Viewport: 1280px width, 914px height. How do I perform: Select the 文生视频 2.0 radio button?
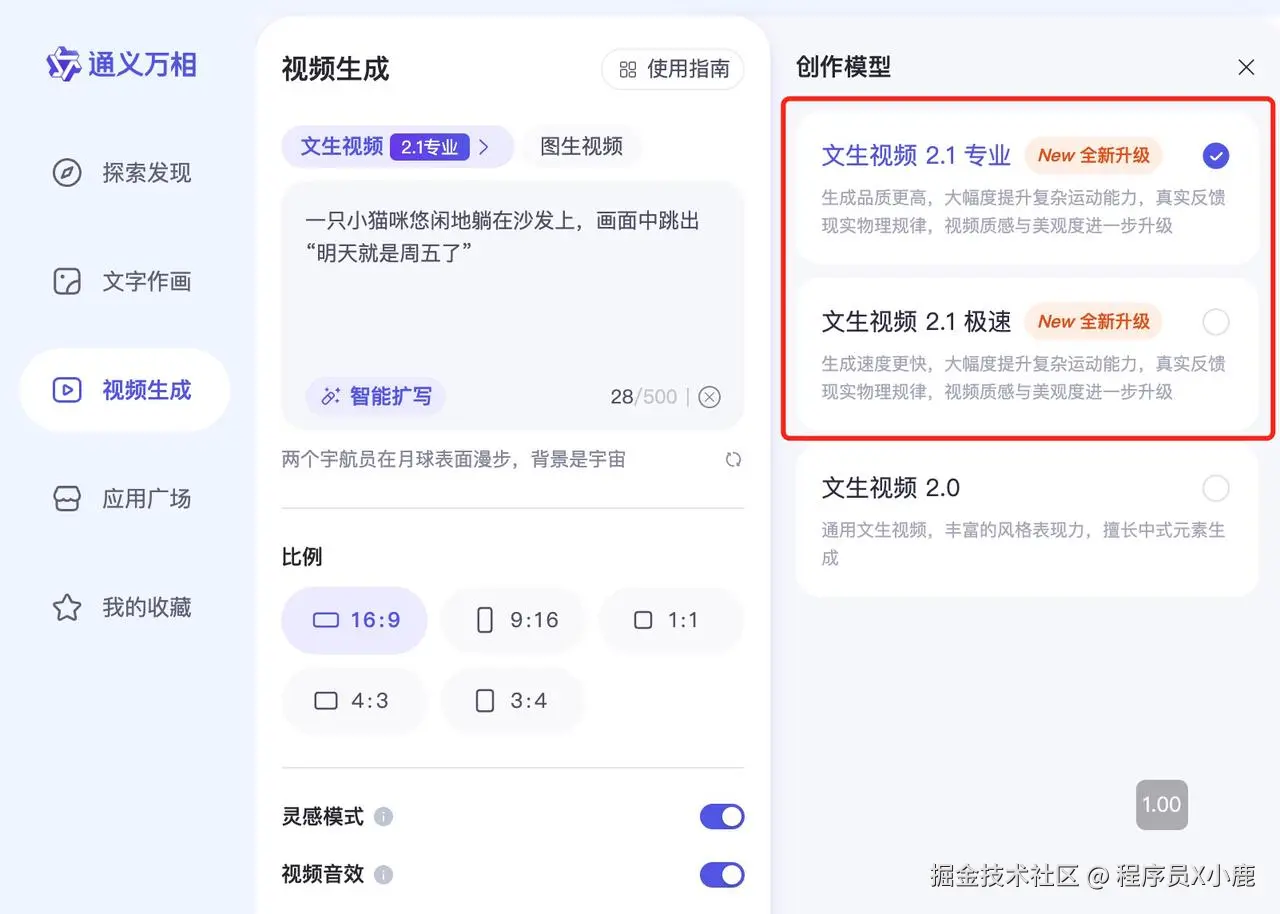tap(1216, 488)
